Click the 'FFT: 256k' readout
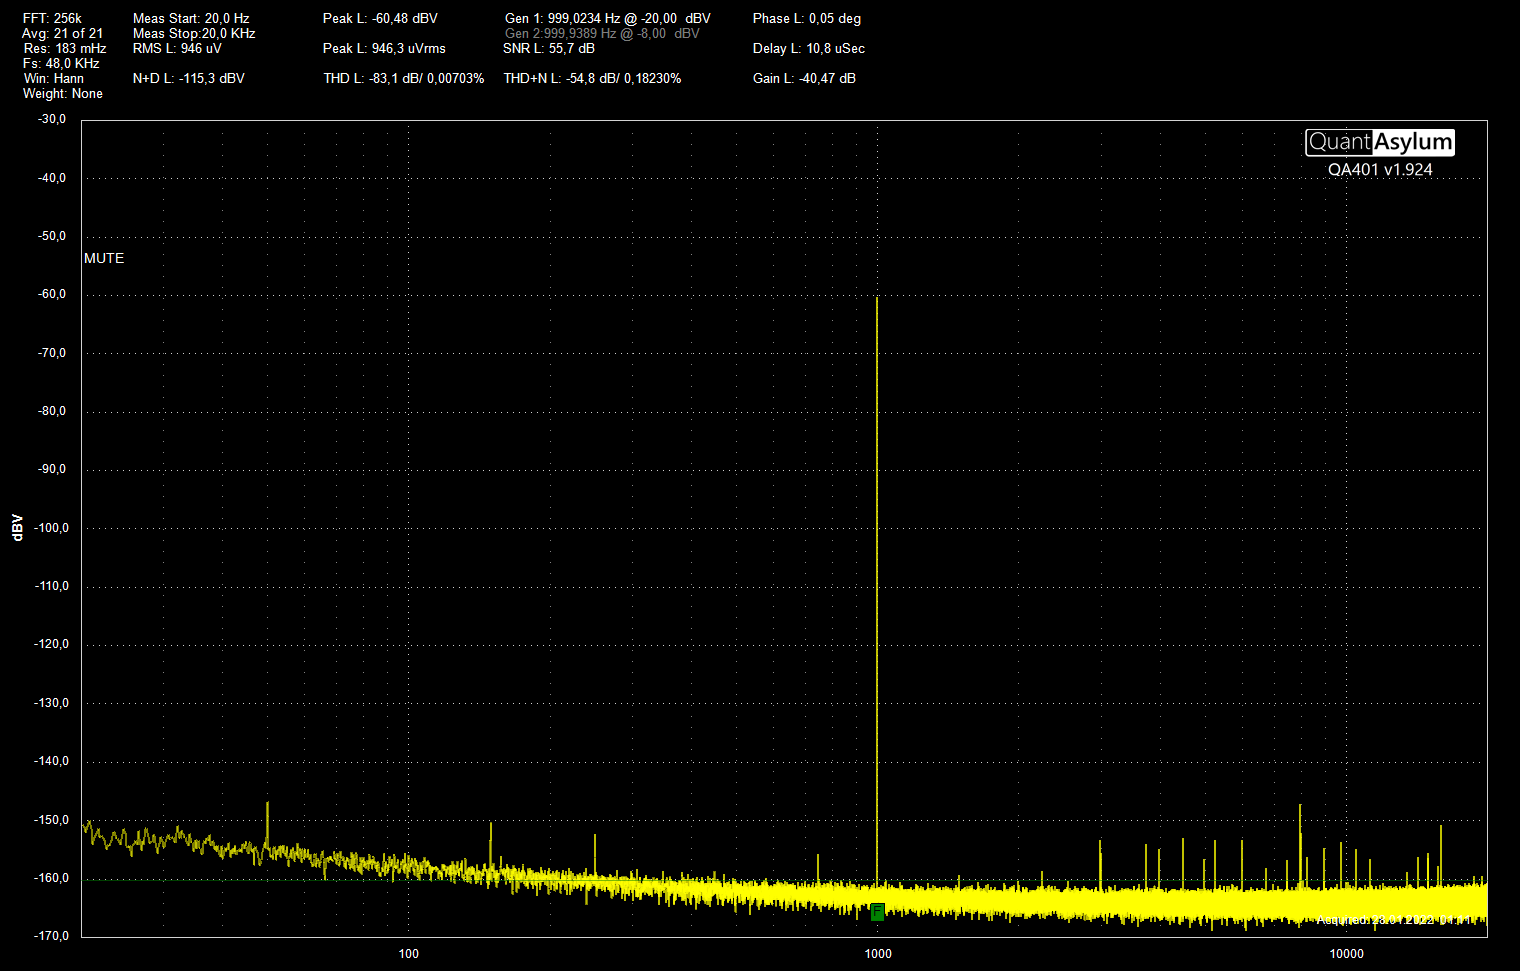Image resolution: width=1520 pixels, height=971 pixels. click(52, 18)
